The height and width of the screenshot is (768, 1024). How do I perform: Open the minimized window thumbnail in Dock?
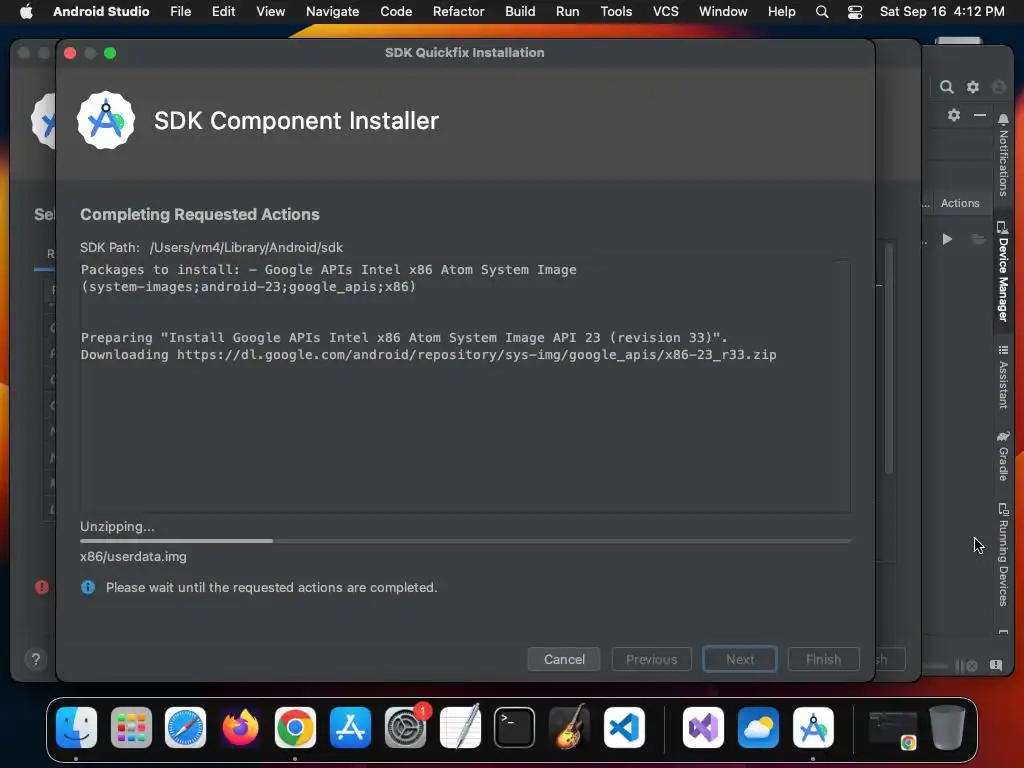(x=893, y=729)
